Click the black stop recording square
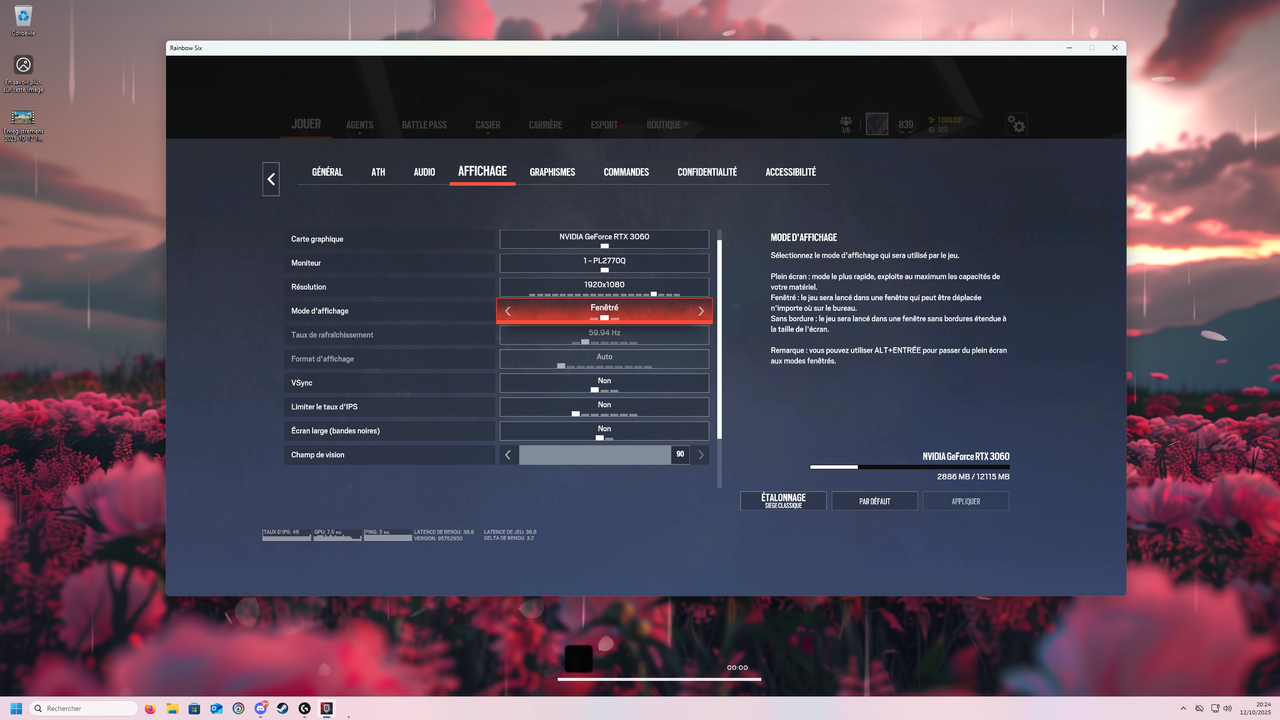Screen dimensions: 1280x720 coord(578,658)
